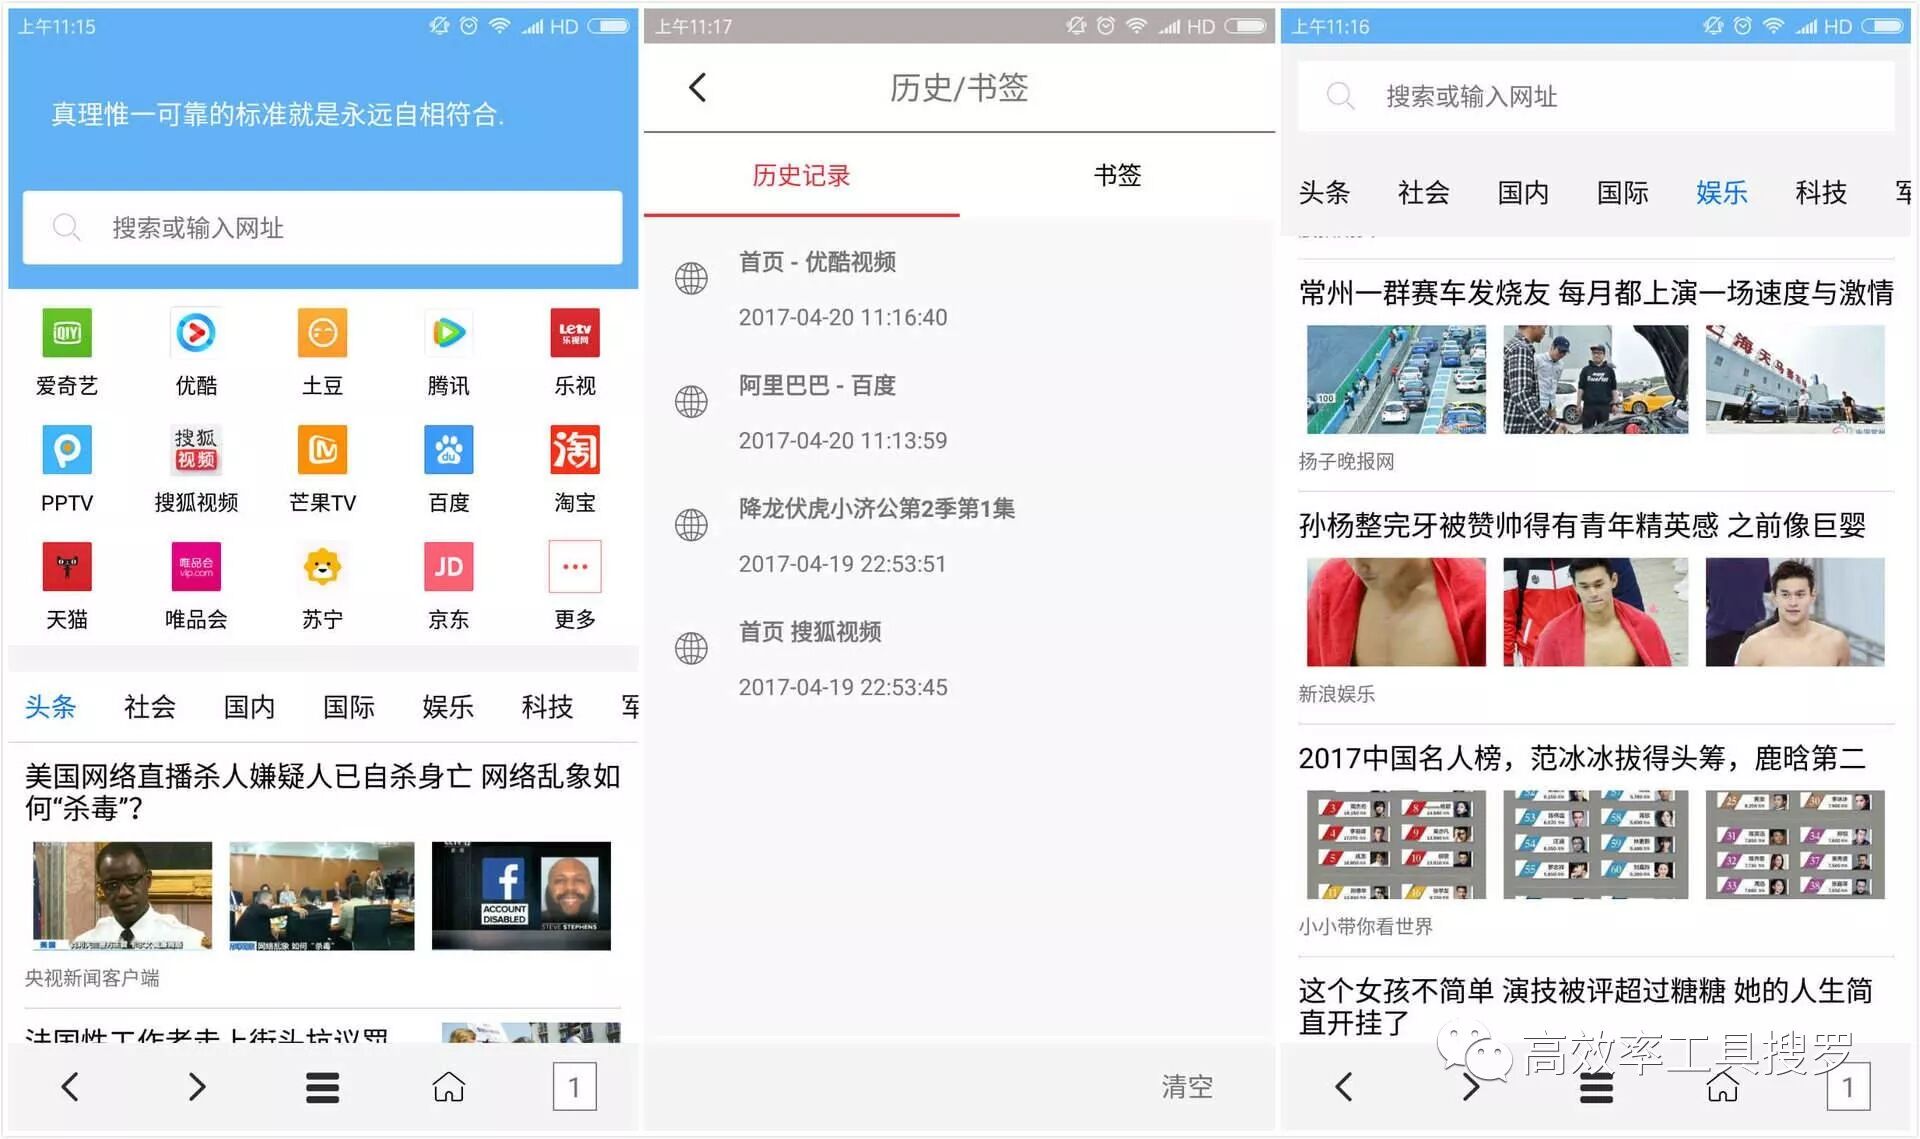Tap the Letv (乐视) icon
The image size is (1920, 1139).
pos(575,333)
